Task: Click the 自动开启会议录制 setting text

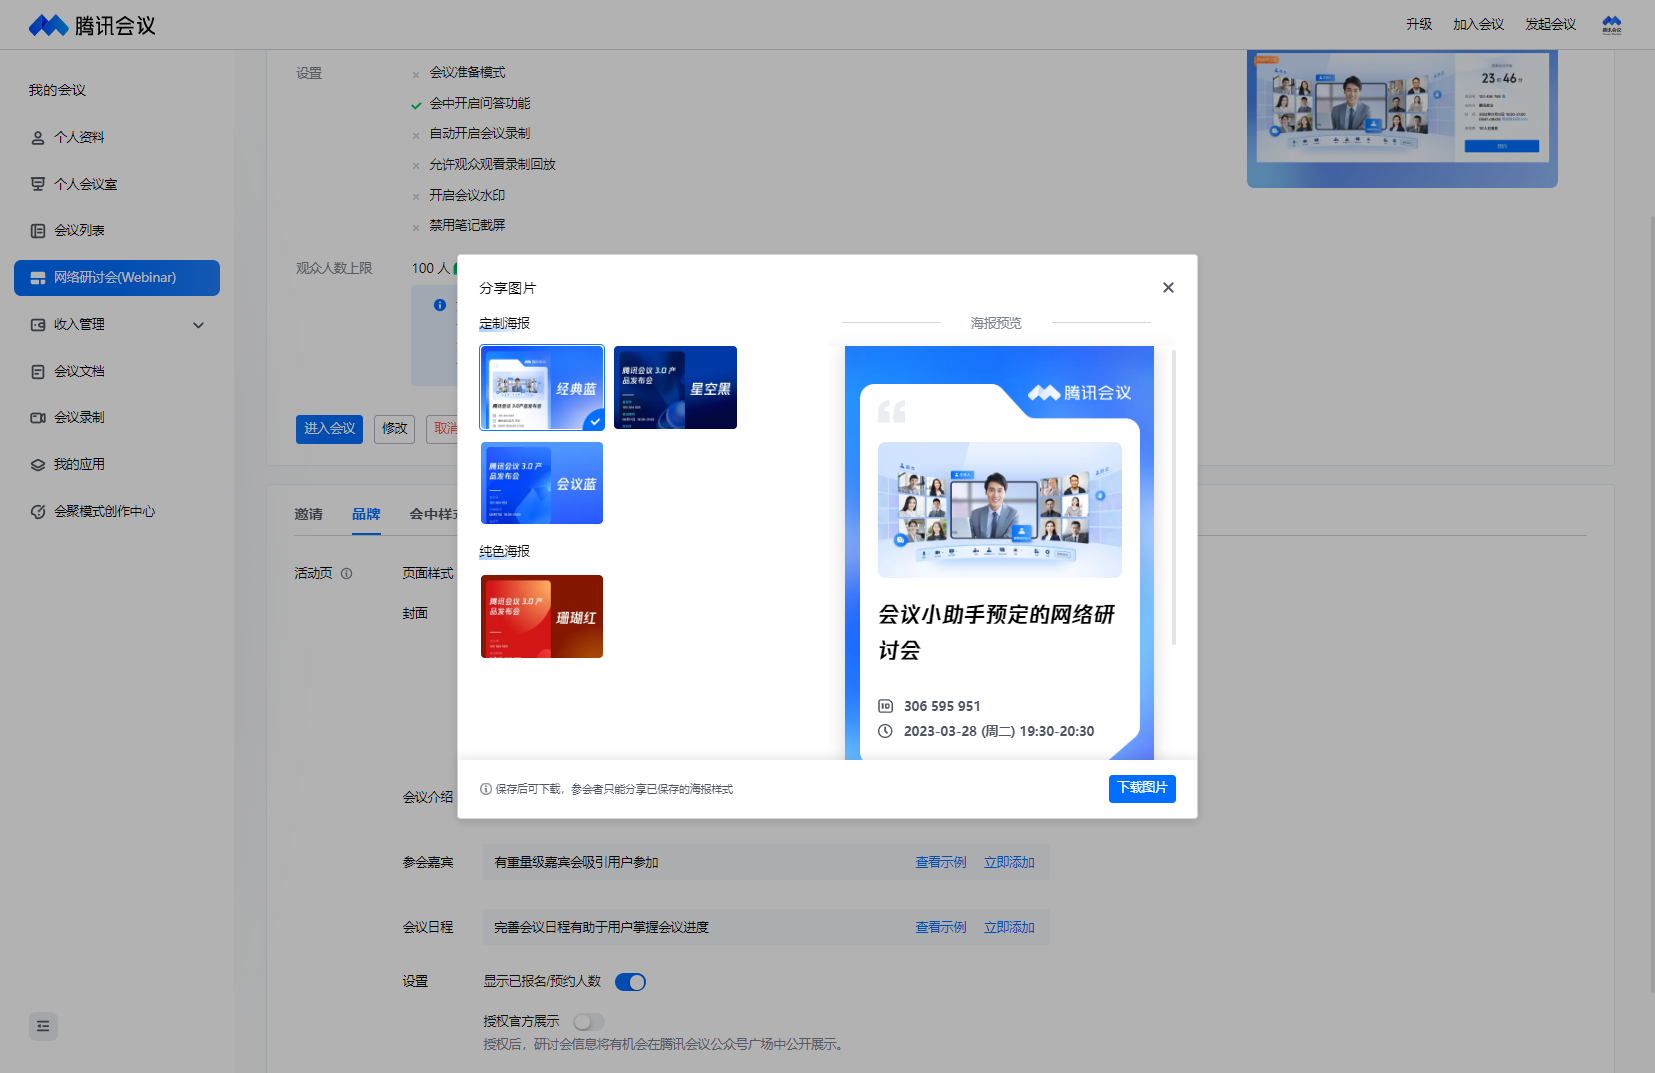Action: point(480,133)
